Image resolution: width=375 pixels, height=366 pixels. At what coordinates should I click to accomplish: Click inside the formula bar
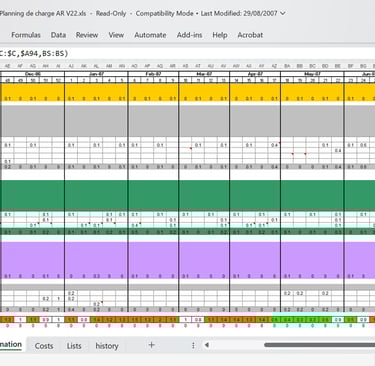[187, 53]
